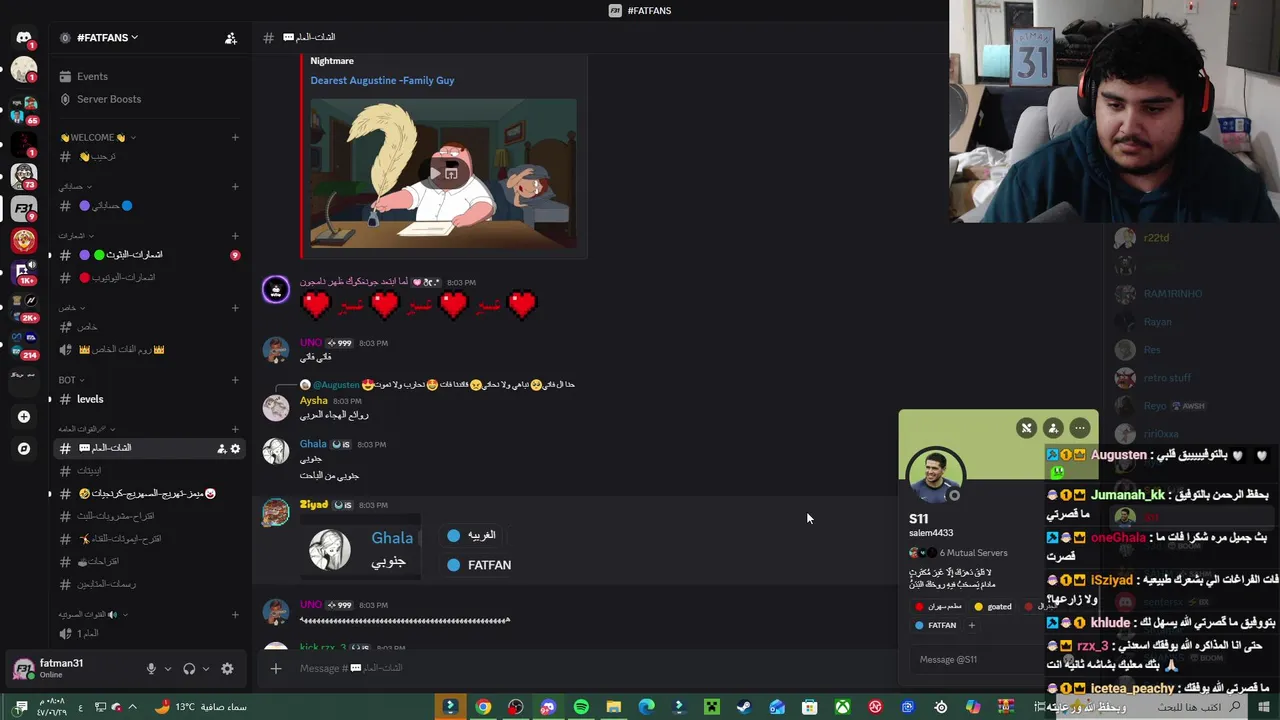Viewport: 1280px width, 720px height.
Task: Click the first icon on S11 profile popup
Action: pyautogui.click(x=1026, y=428)
